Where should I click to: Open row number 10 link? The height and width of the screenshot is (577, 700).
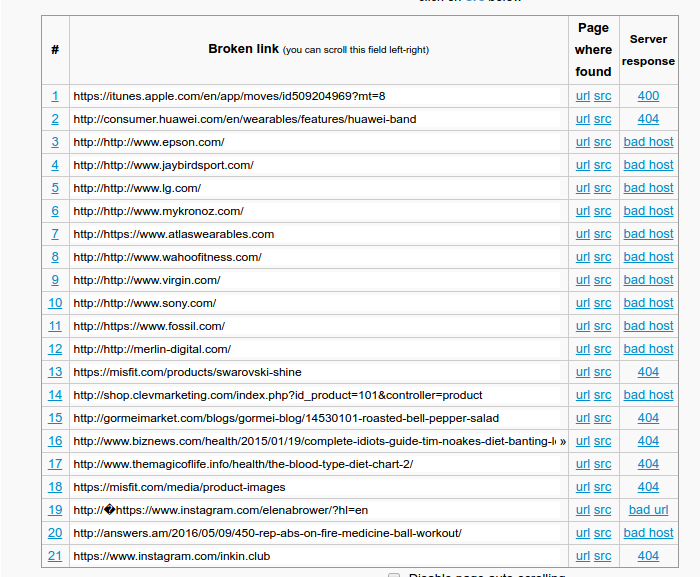[55, 303]
